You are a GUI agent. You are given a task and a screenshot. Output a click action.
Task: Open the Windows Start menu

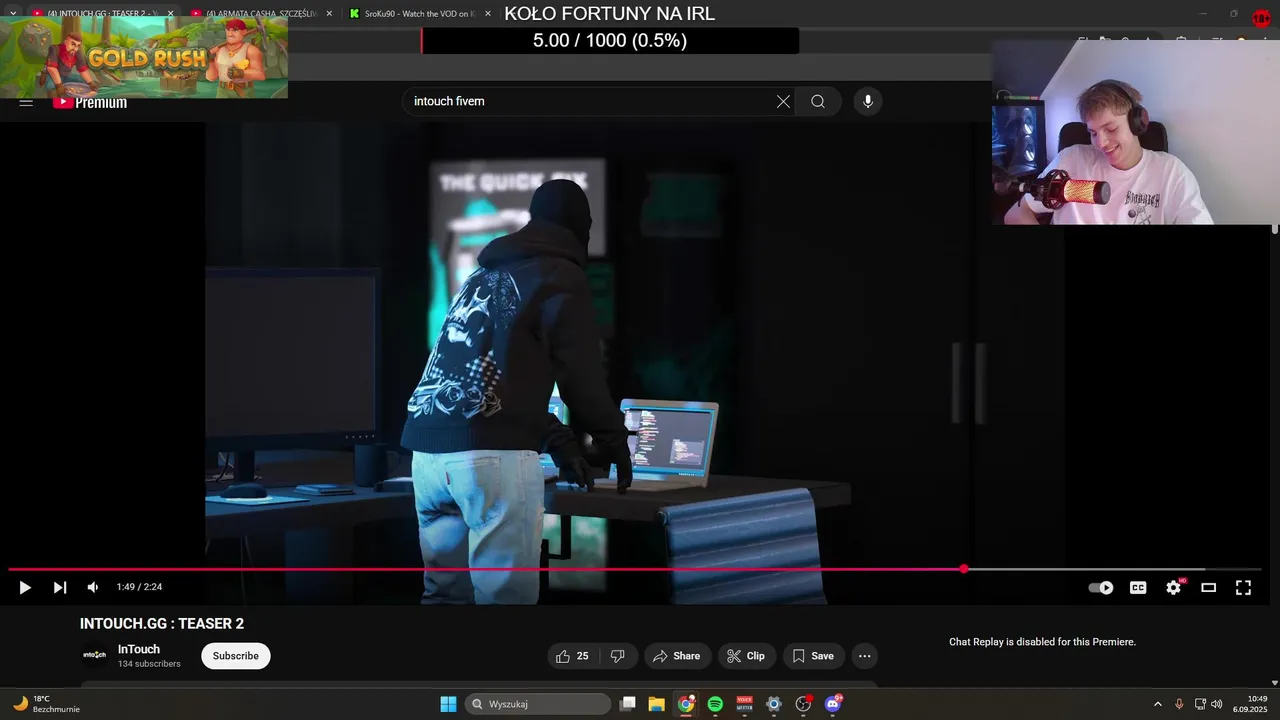click(449, 704)
